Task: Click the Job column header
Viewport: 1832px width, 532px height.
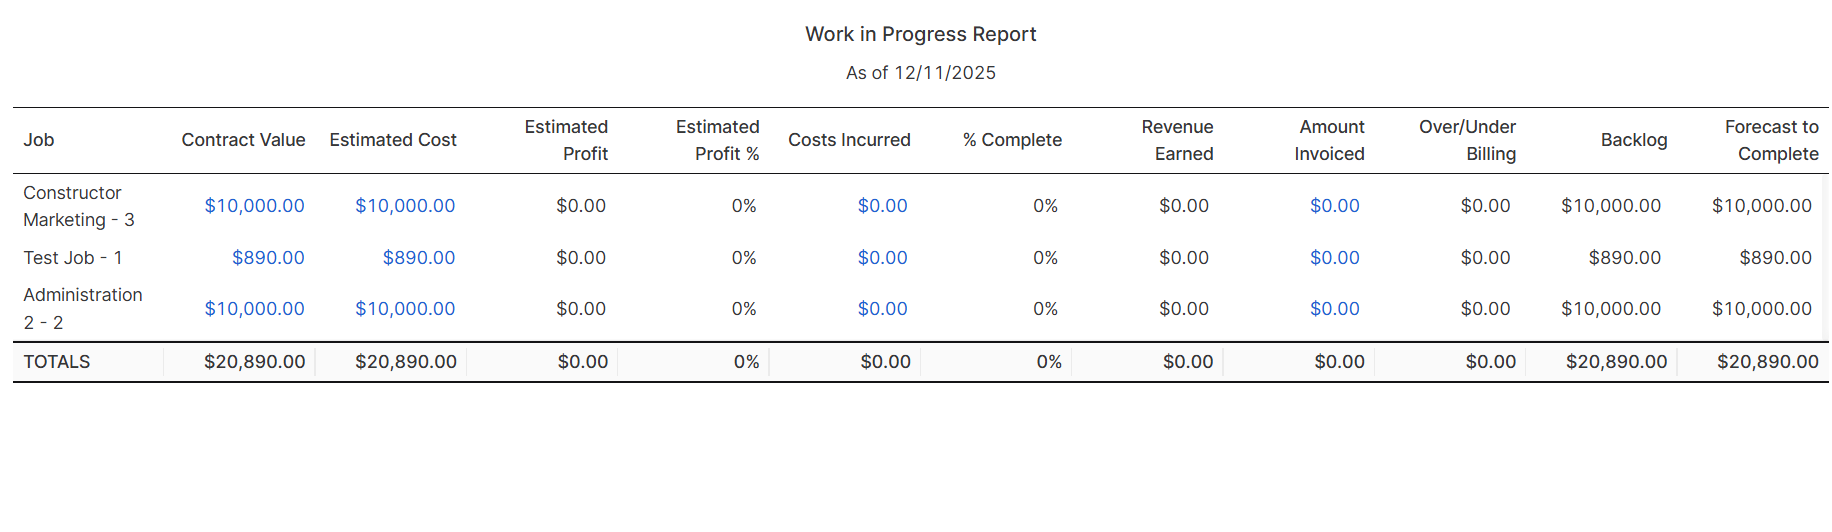Action: [x=39, y=140]
